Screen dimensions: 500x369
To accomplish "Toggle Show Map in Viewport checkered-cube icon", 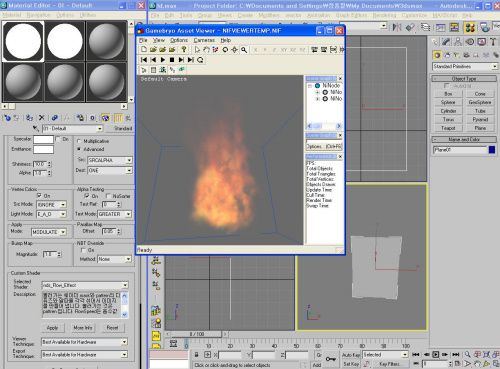I will [105, 118].
